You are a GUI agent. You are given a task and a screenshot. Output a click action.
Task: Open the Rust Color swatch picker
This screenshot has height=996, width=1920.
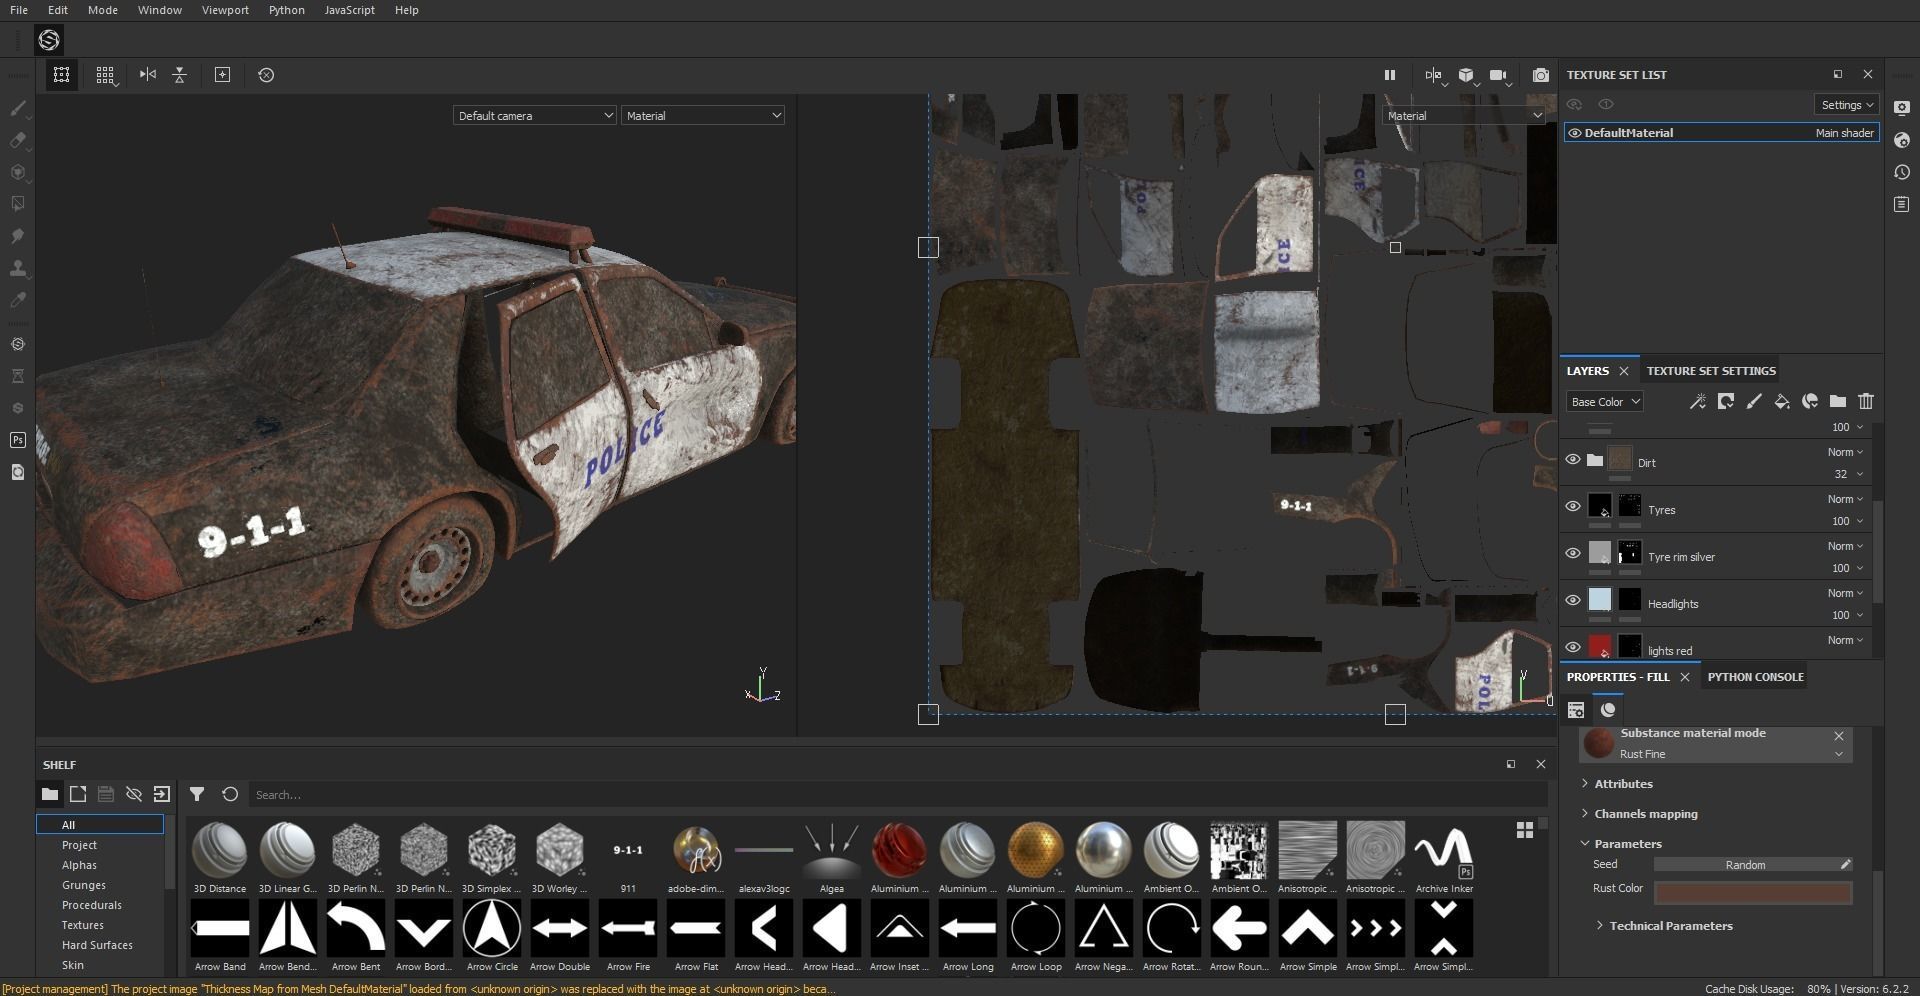coord(1752,892)
